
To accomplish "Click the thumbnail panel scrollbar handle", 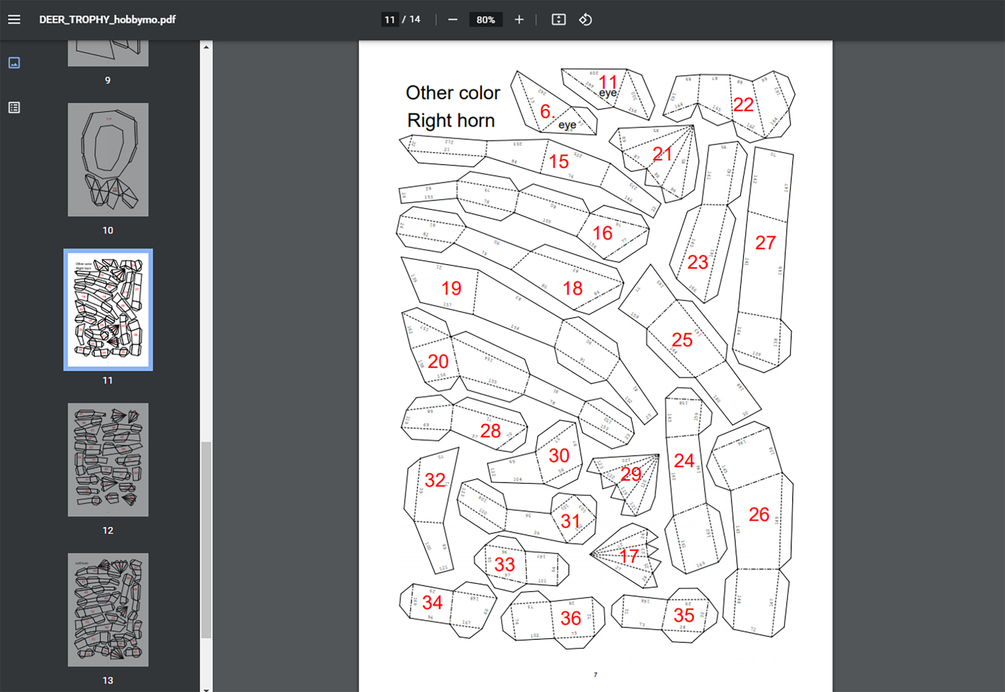I will point(206,540).
